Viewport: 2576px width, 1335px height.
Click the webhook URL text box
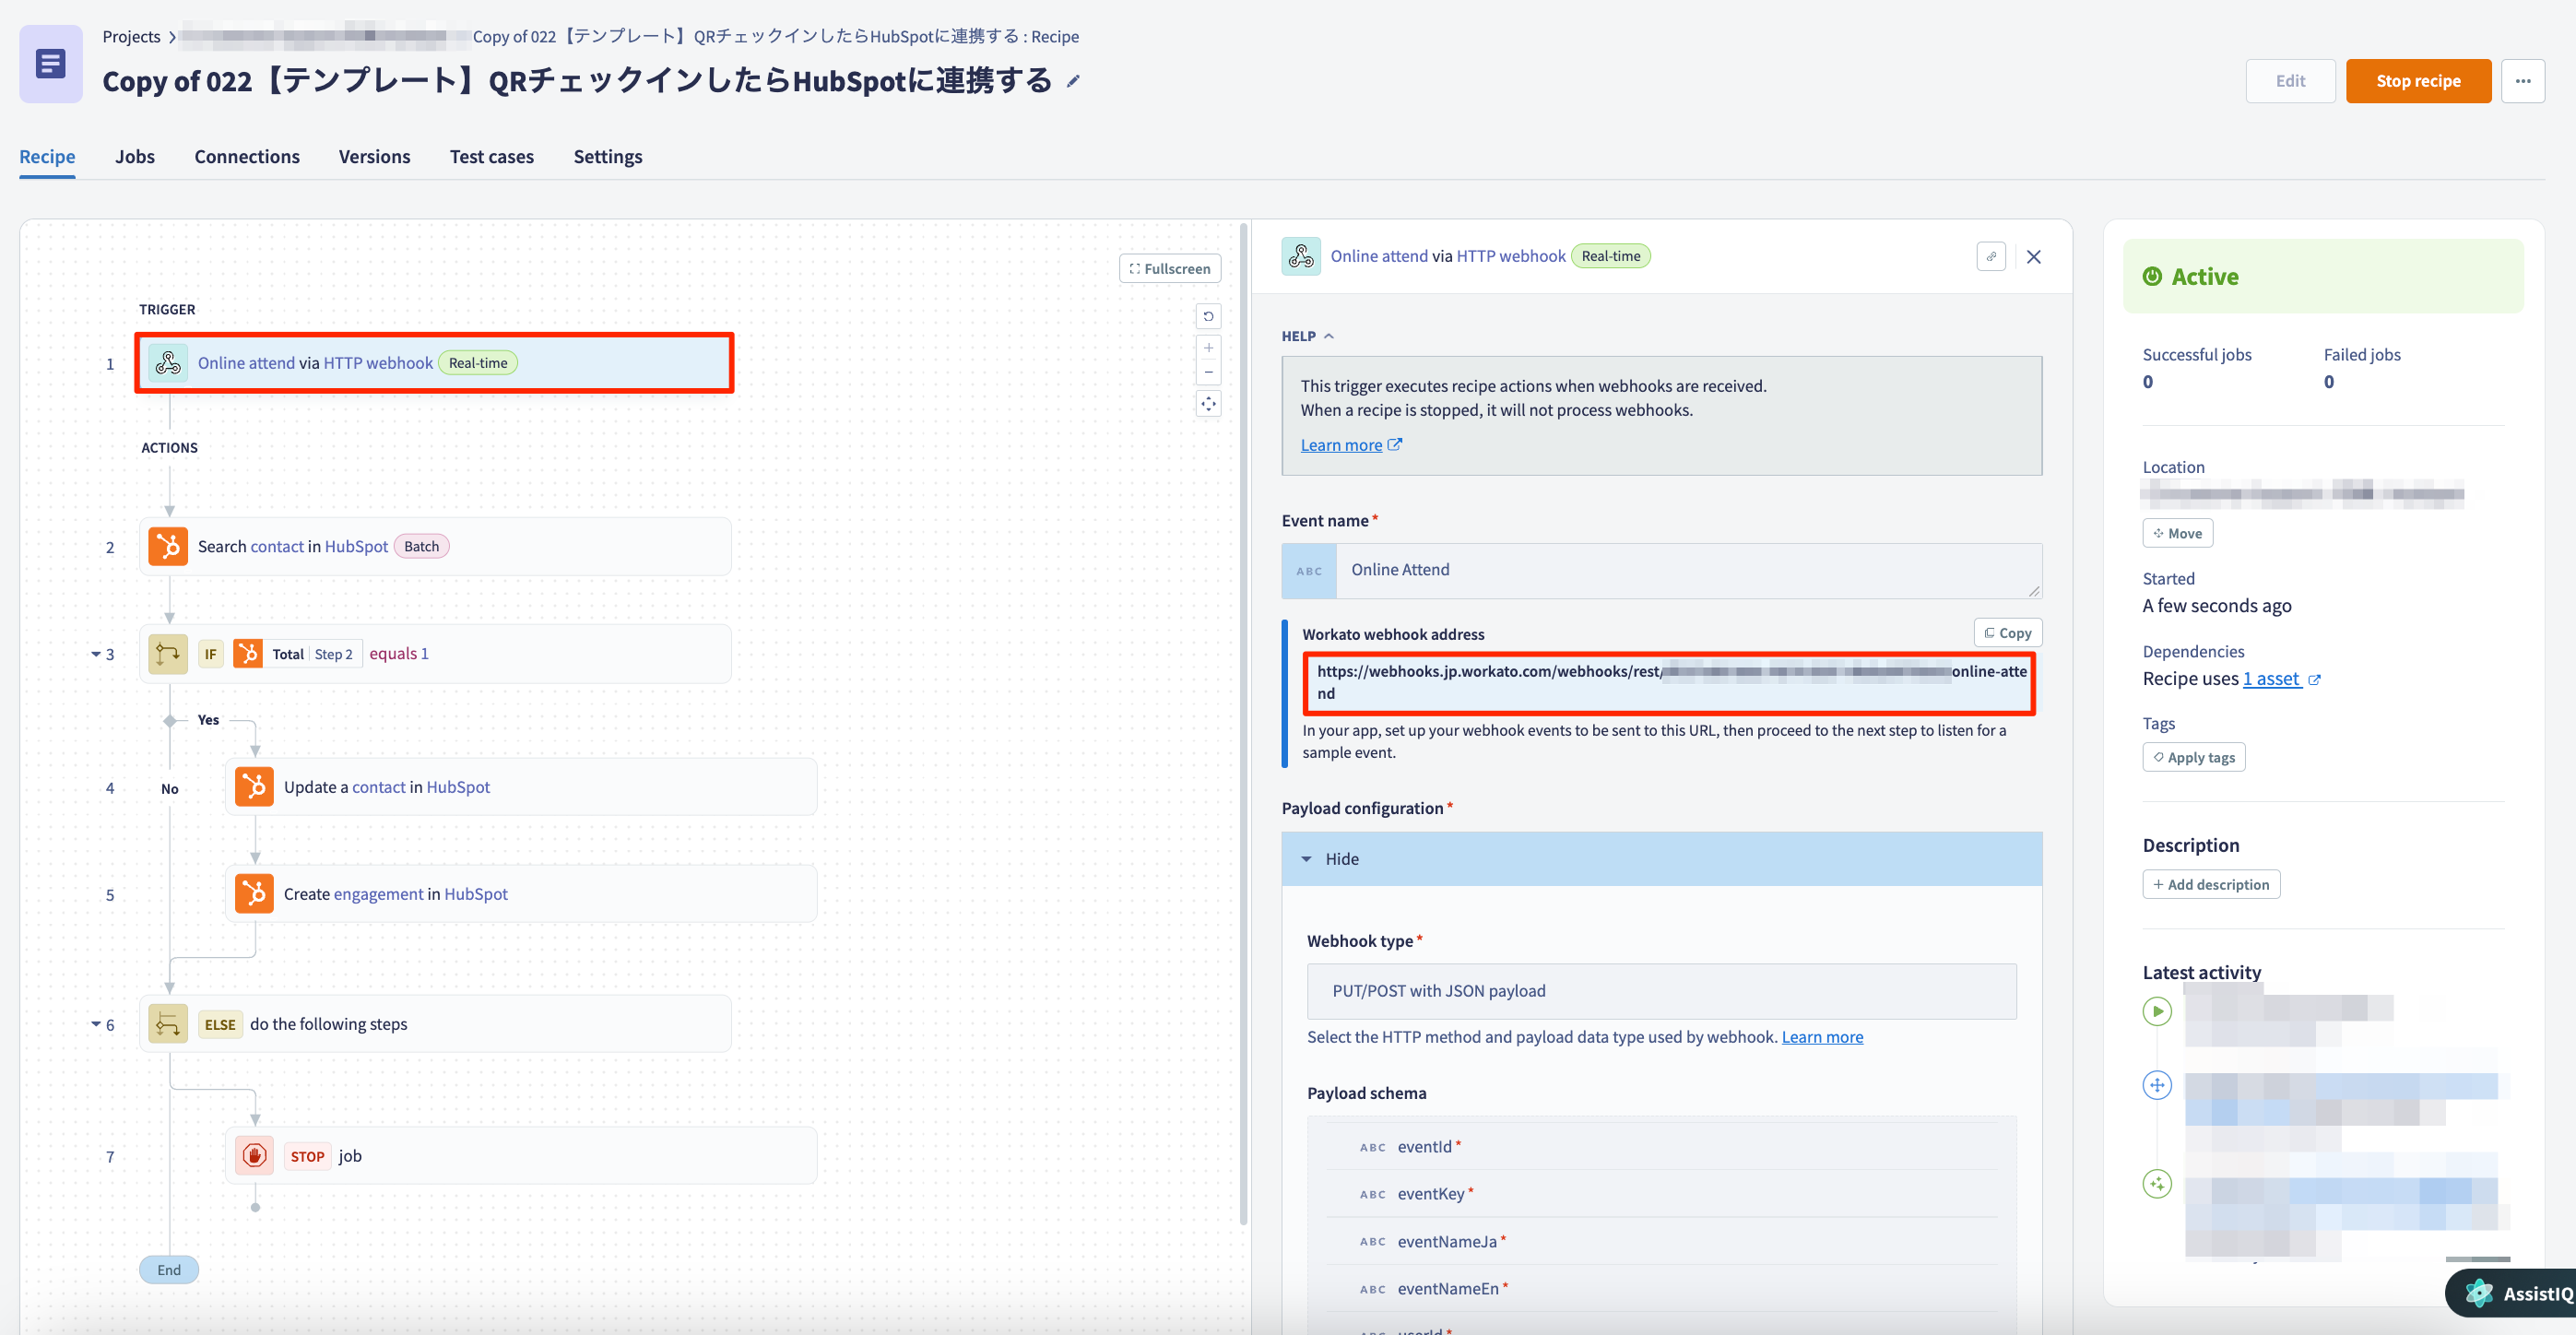click(1669, 683)
